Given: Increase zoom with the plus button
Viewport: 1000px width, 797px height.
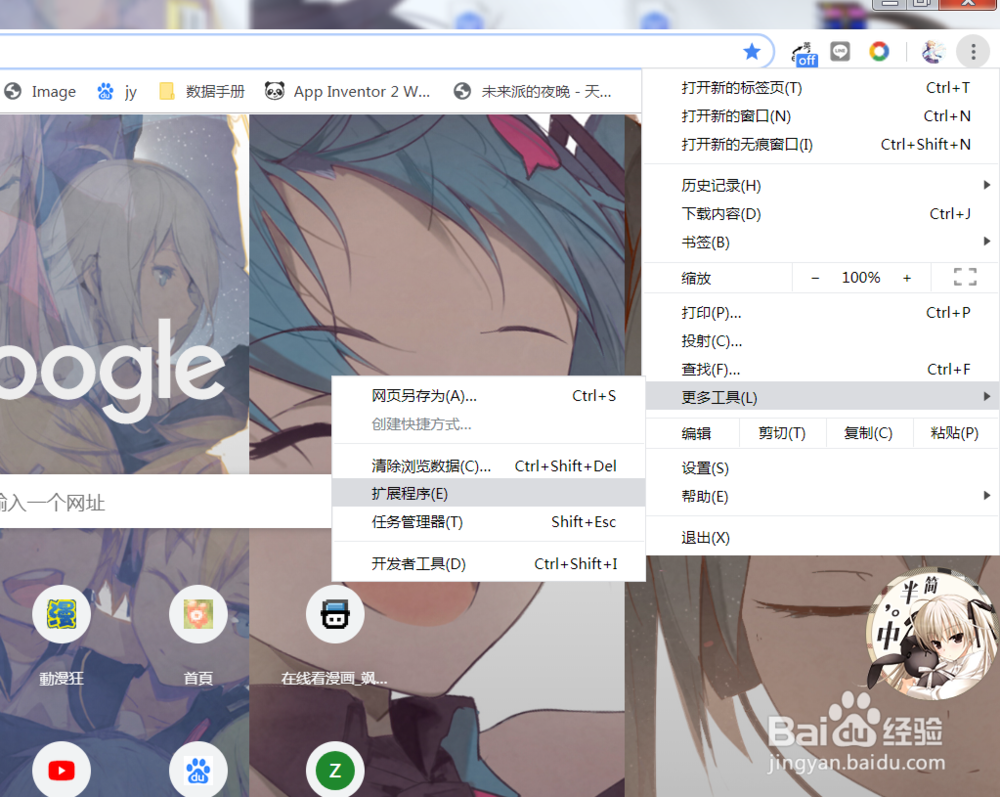Looking at the screenshot, I should [x=907, y=278].
